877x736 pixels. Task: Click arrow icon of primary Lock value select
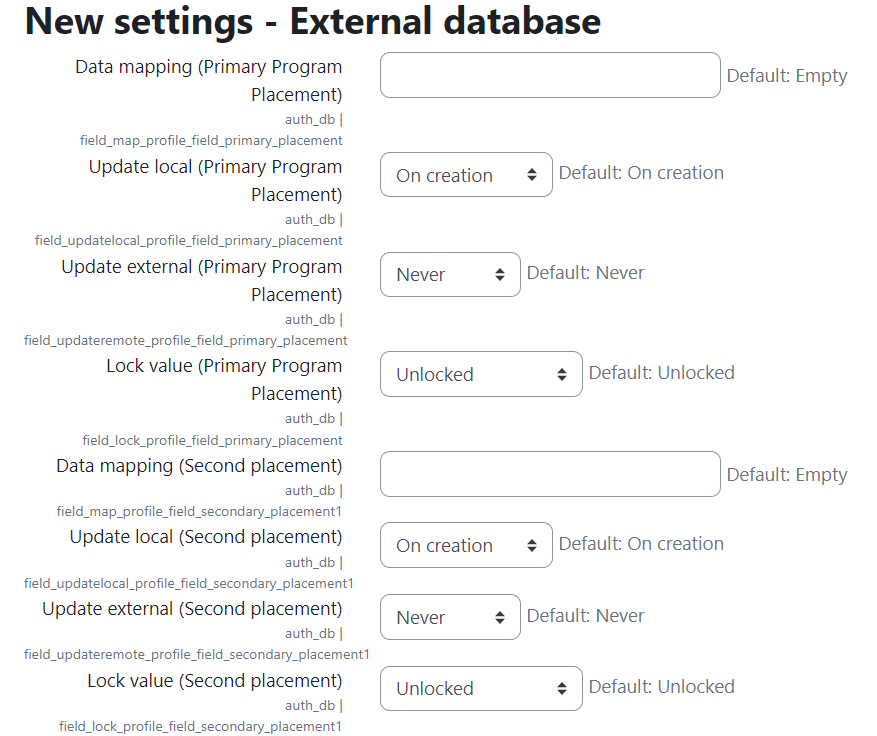(562, 374)
